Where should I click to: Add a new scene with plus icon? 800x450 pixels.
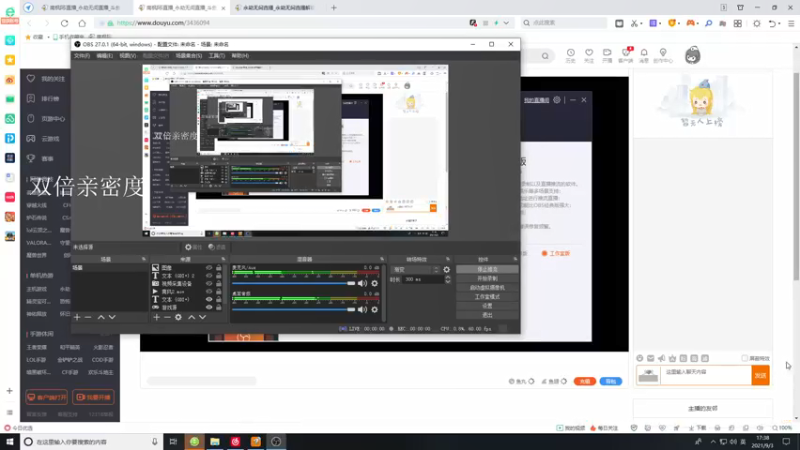77,317
